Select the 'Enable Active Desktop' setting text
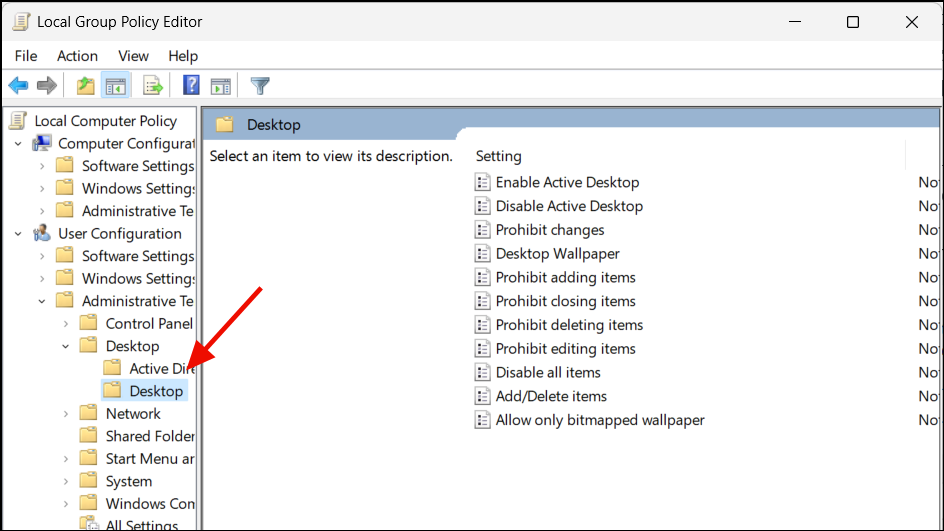 [x=567, y=182]
